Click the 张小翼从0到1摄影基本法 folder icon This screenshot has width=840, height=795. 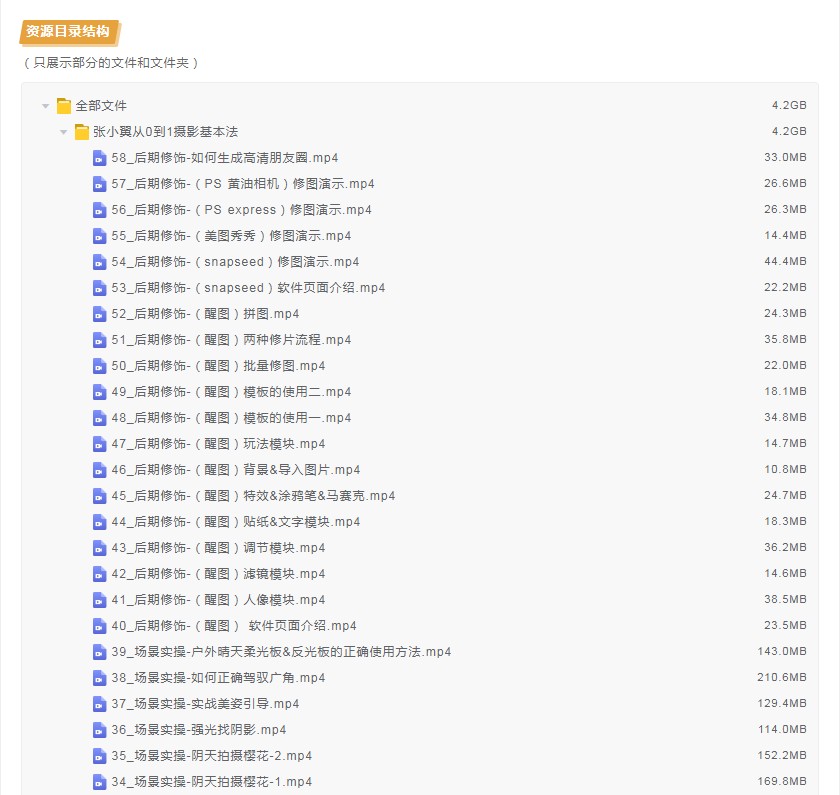point(81,132)
